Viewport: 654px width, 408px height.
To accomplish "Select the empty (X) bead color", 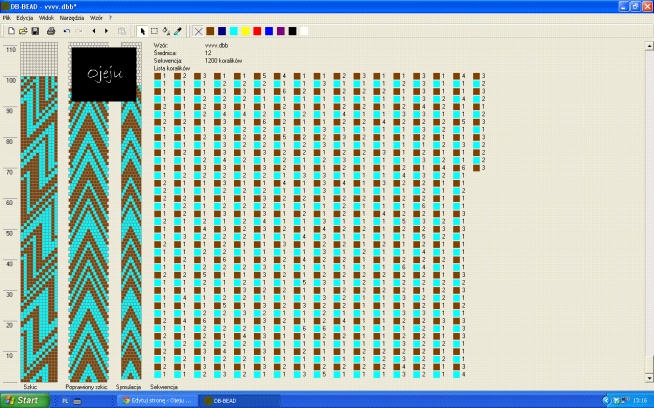I will (199, 31).
